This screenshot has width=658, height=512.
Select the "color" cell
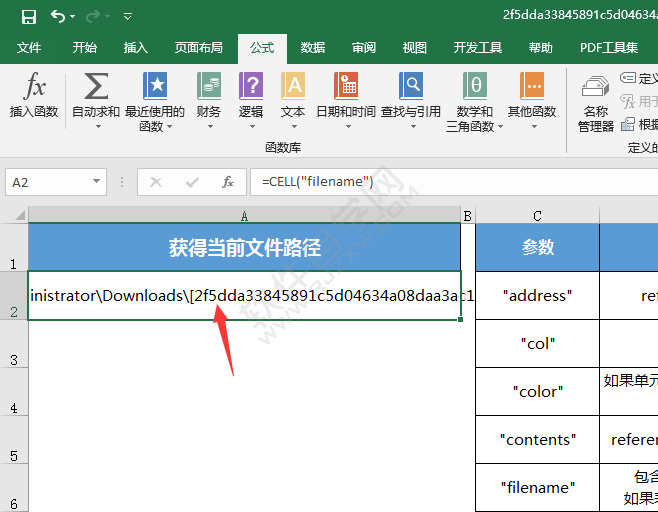[x=538, y=392]
